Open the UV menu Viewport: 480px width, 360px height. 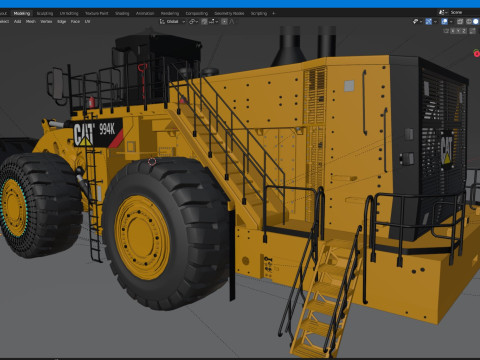coord(87,21)
